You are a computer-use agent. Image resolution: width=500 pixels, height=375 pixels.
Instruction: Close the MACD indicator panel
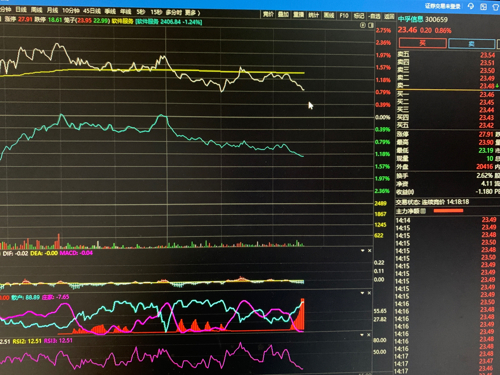tap(369, 250)
